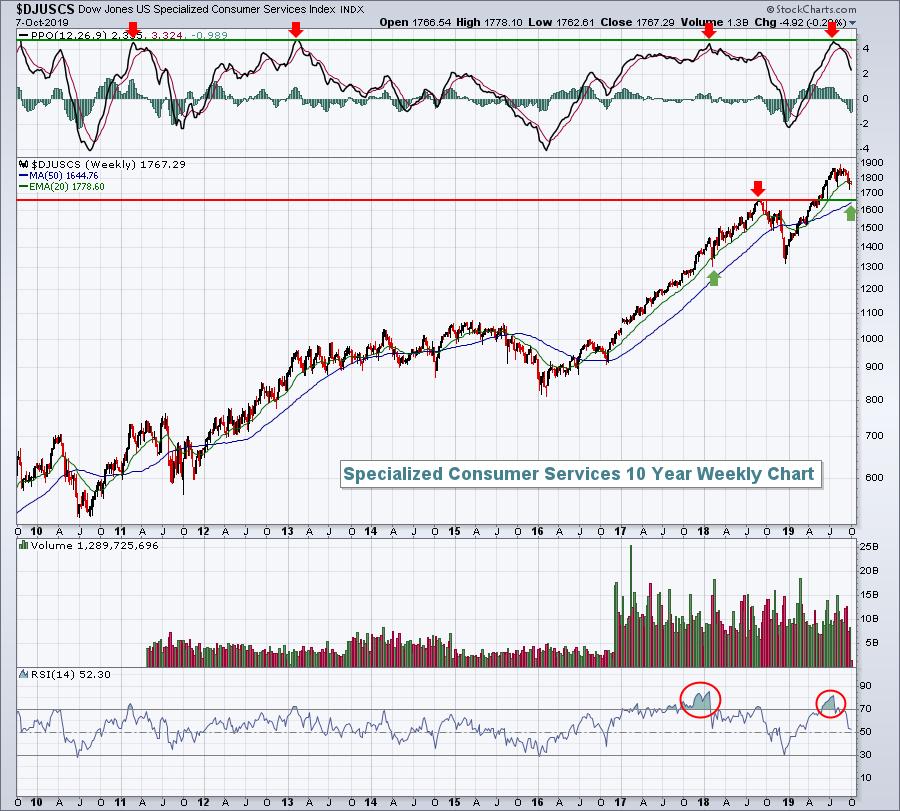The height and width of the screenshot is (811, 900).
Task: Click the green line marker before EMA(20)
Action: click(24, 187)
